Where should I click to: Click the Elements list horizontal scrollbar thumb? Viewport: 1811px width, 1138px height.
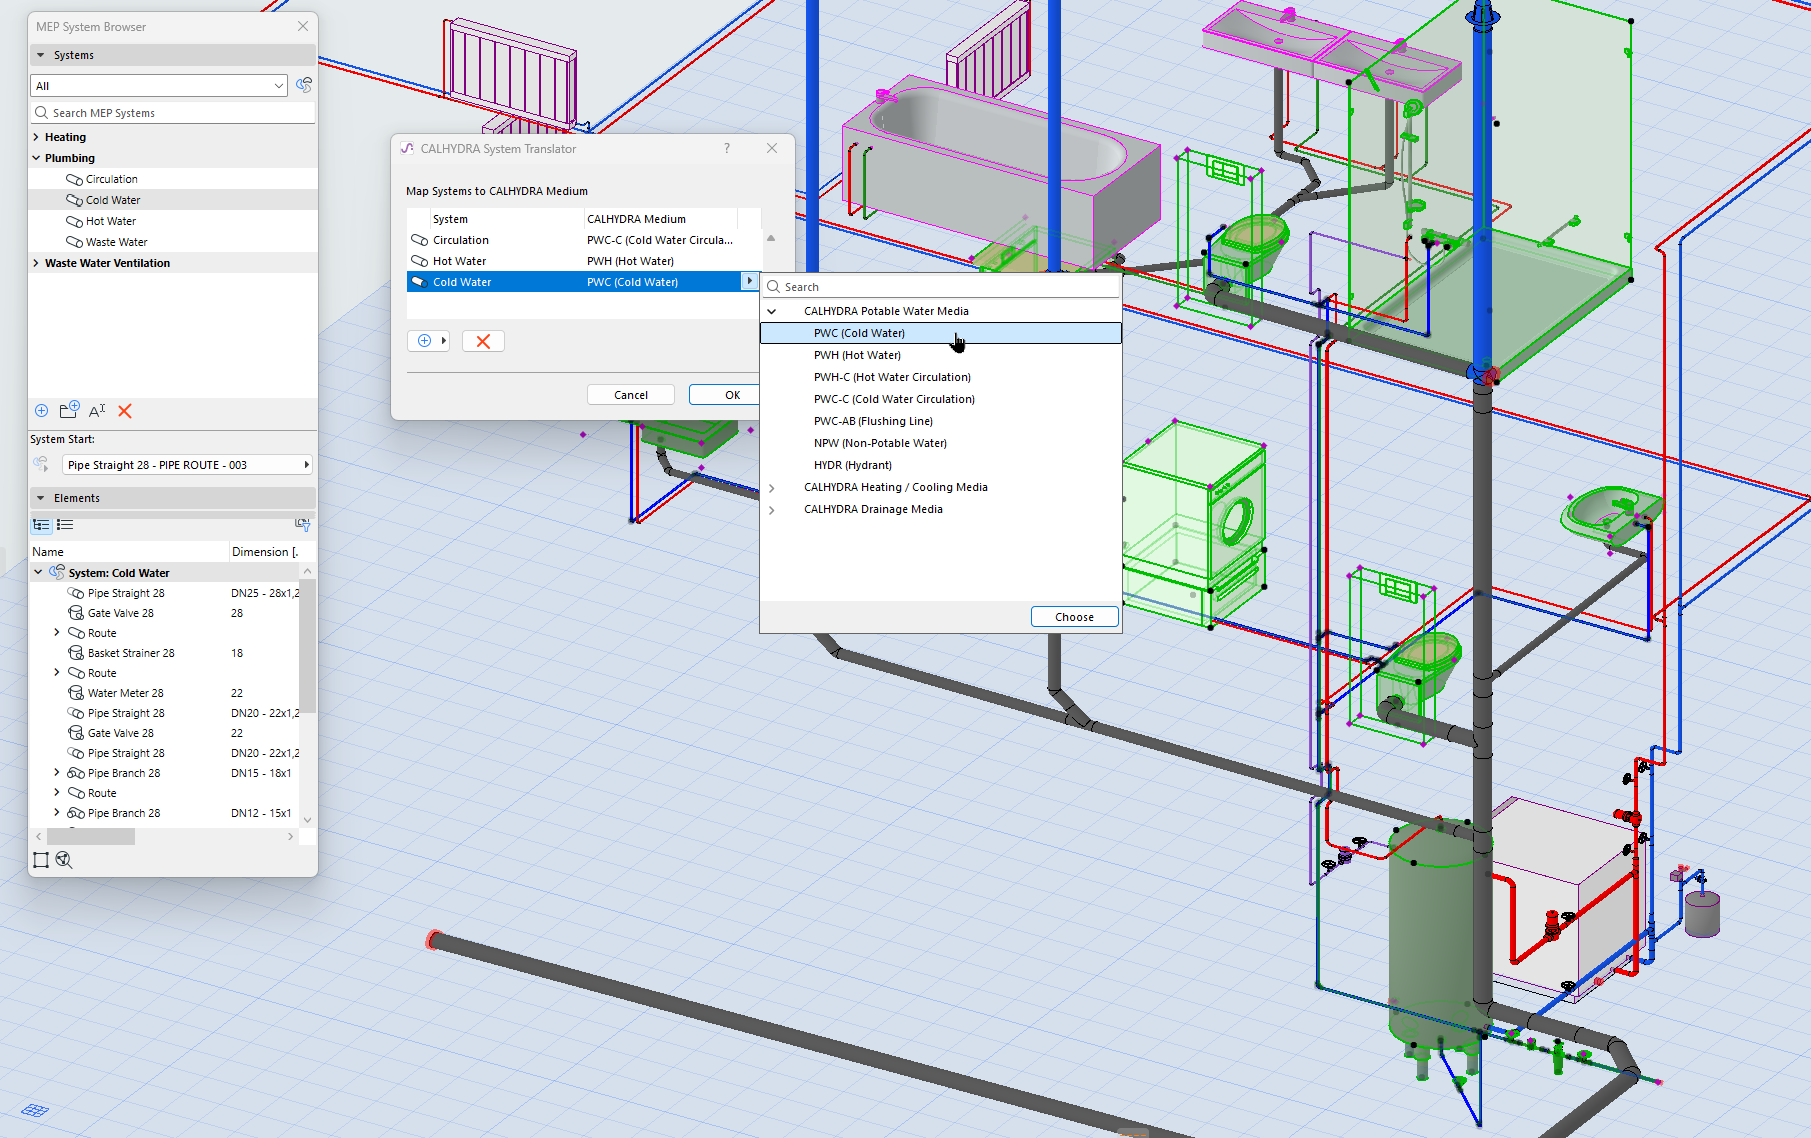tap(91, 837)
